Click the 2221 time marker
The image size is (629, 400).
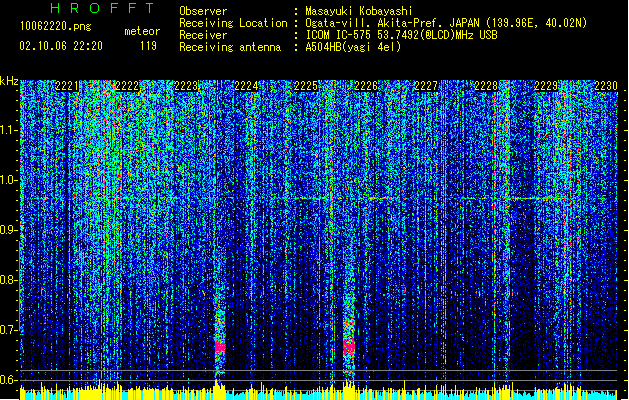67,86
